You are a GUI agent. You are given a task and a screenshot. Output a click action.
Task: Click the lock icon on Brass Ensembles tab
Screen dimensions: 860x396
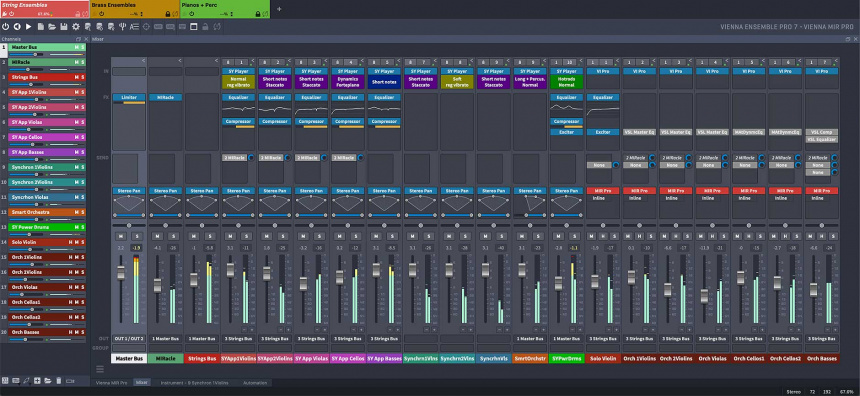pyautogui.click(x=168, y=14)
